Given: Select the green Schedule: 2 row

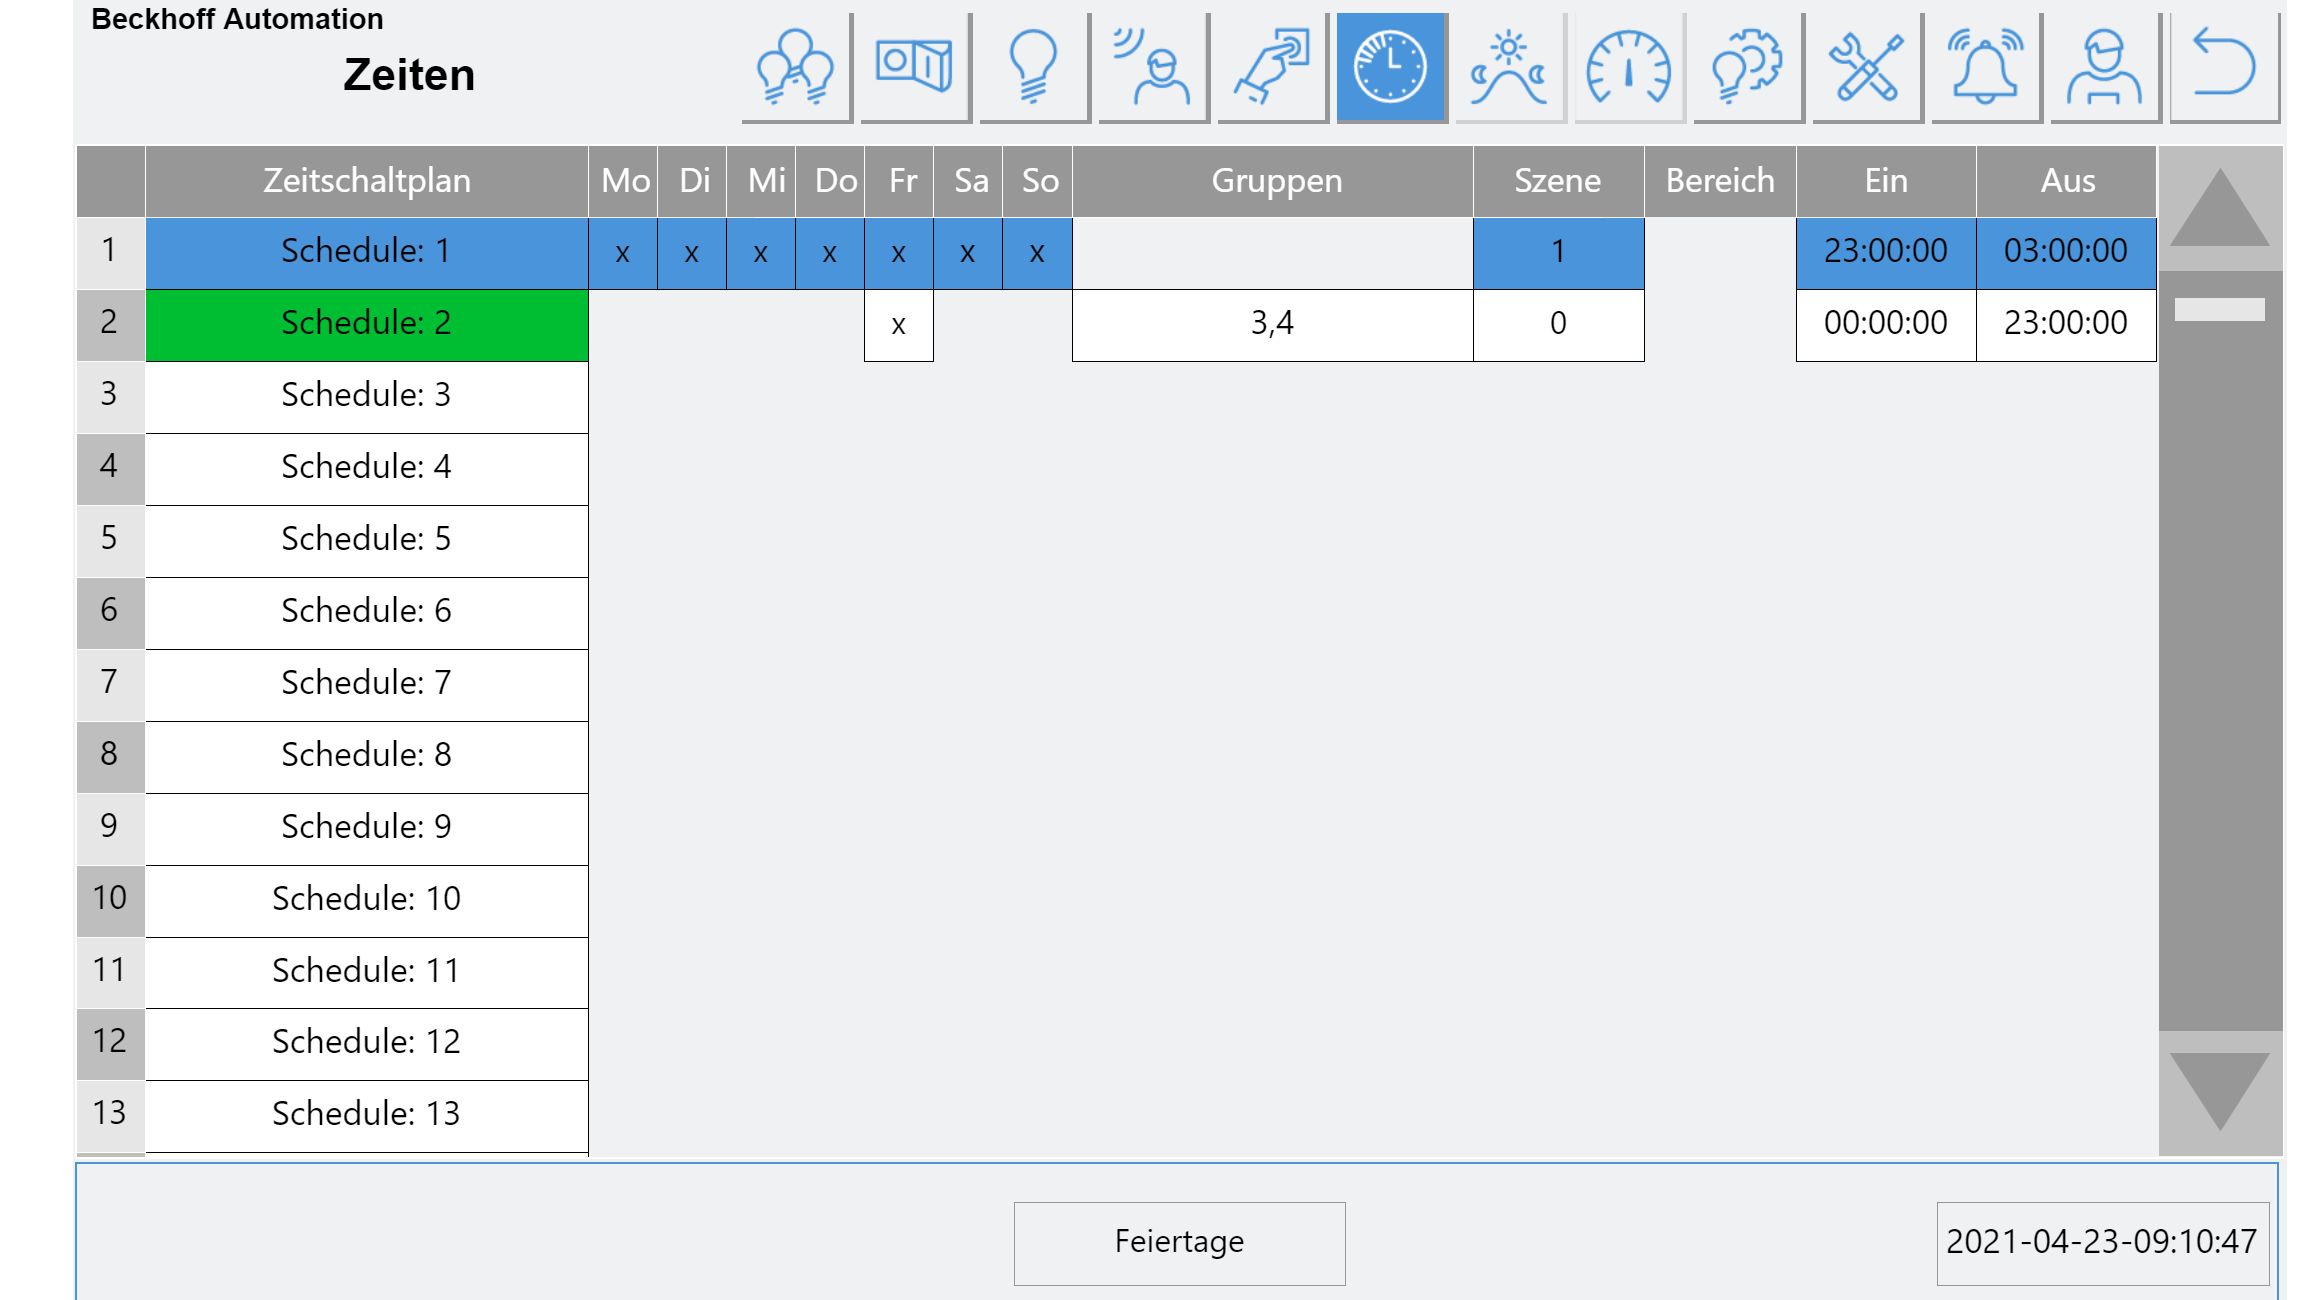Looking at the screenshot, I should click(367, 325).
